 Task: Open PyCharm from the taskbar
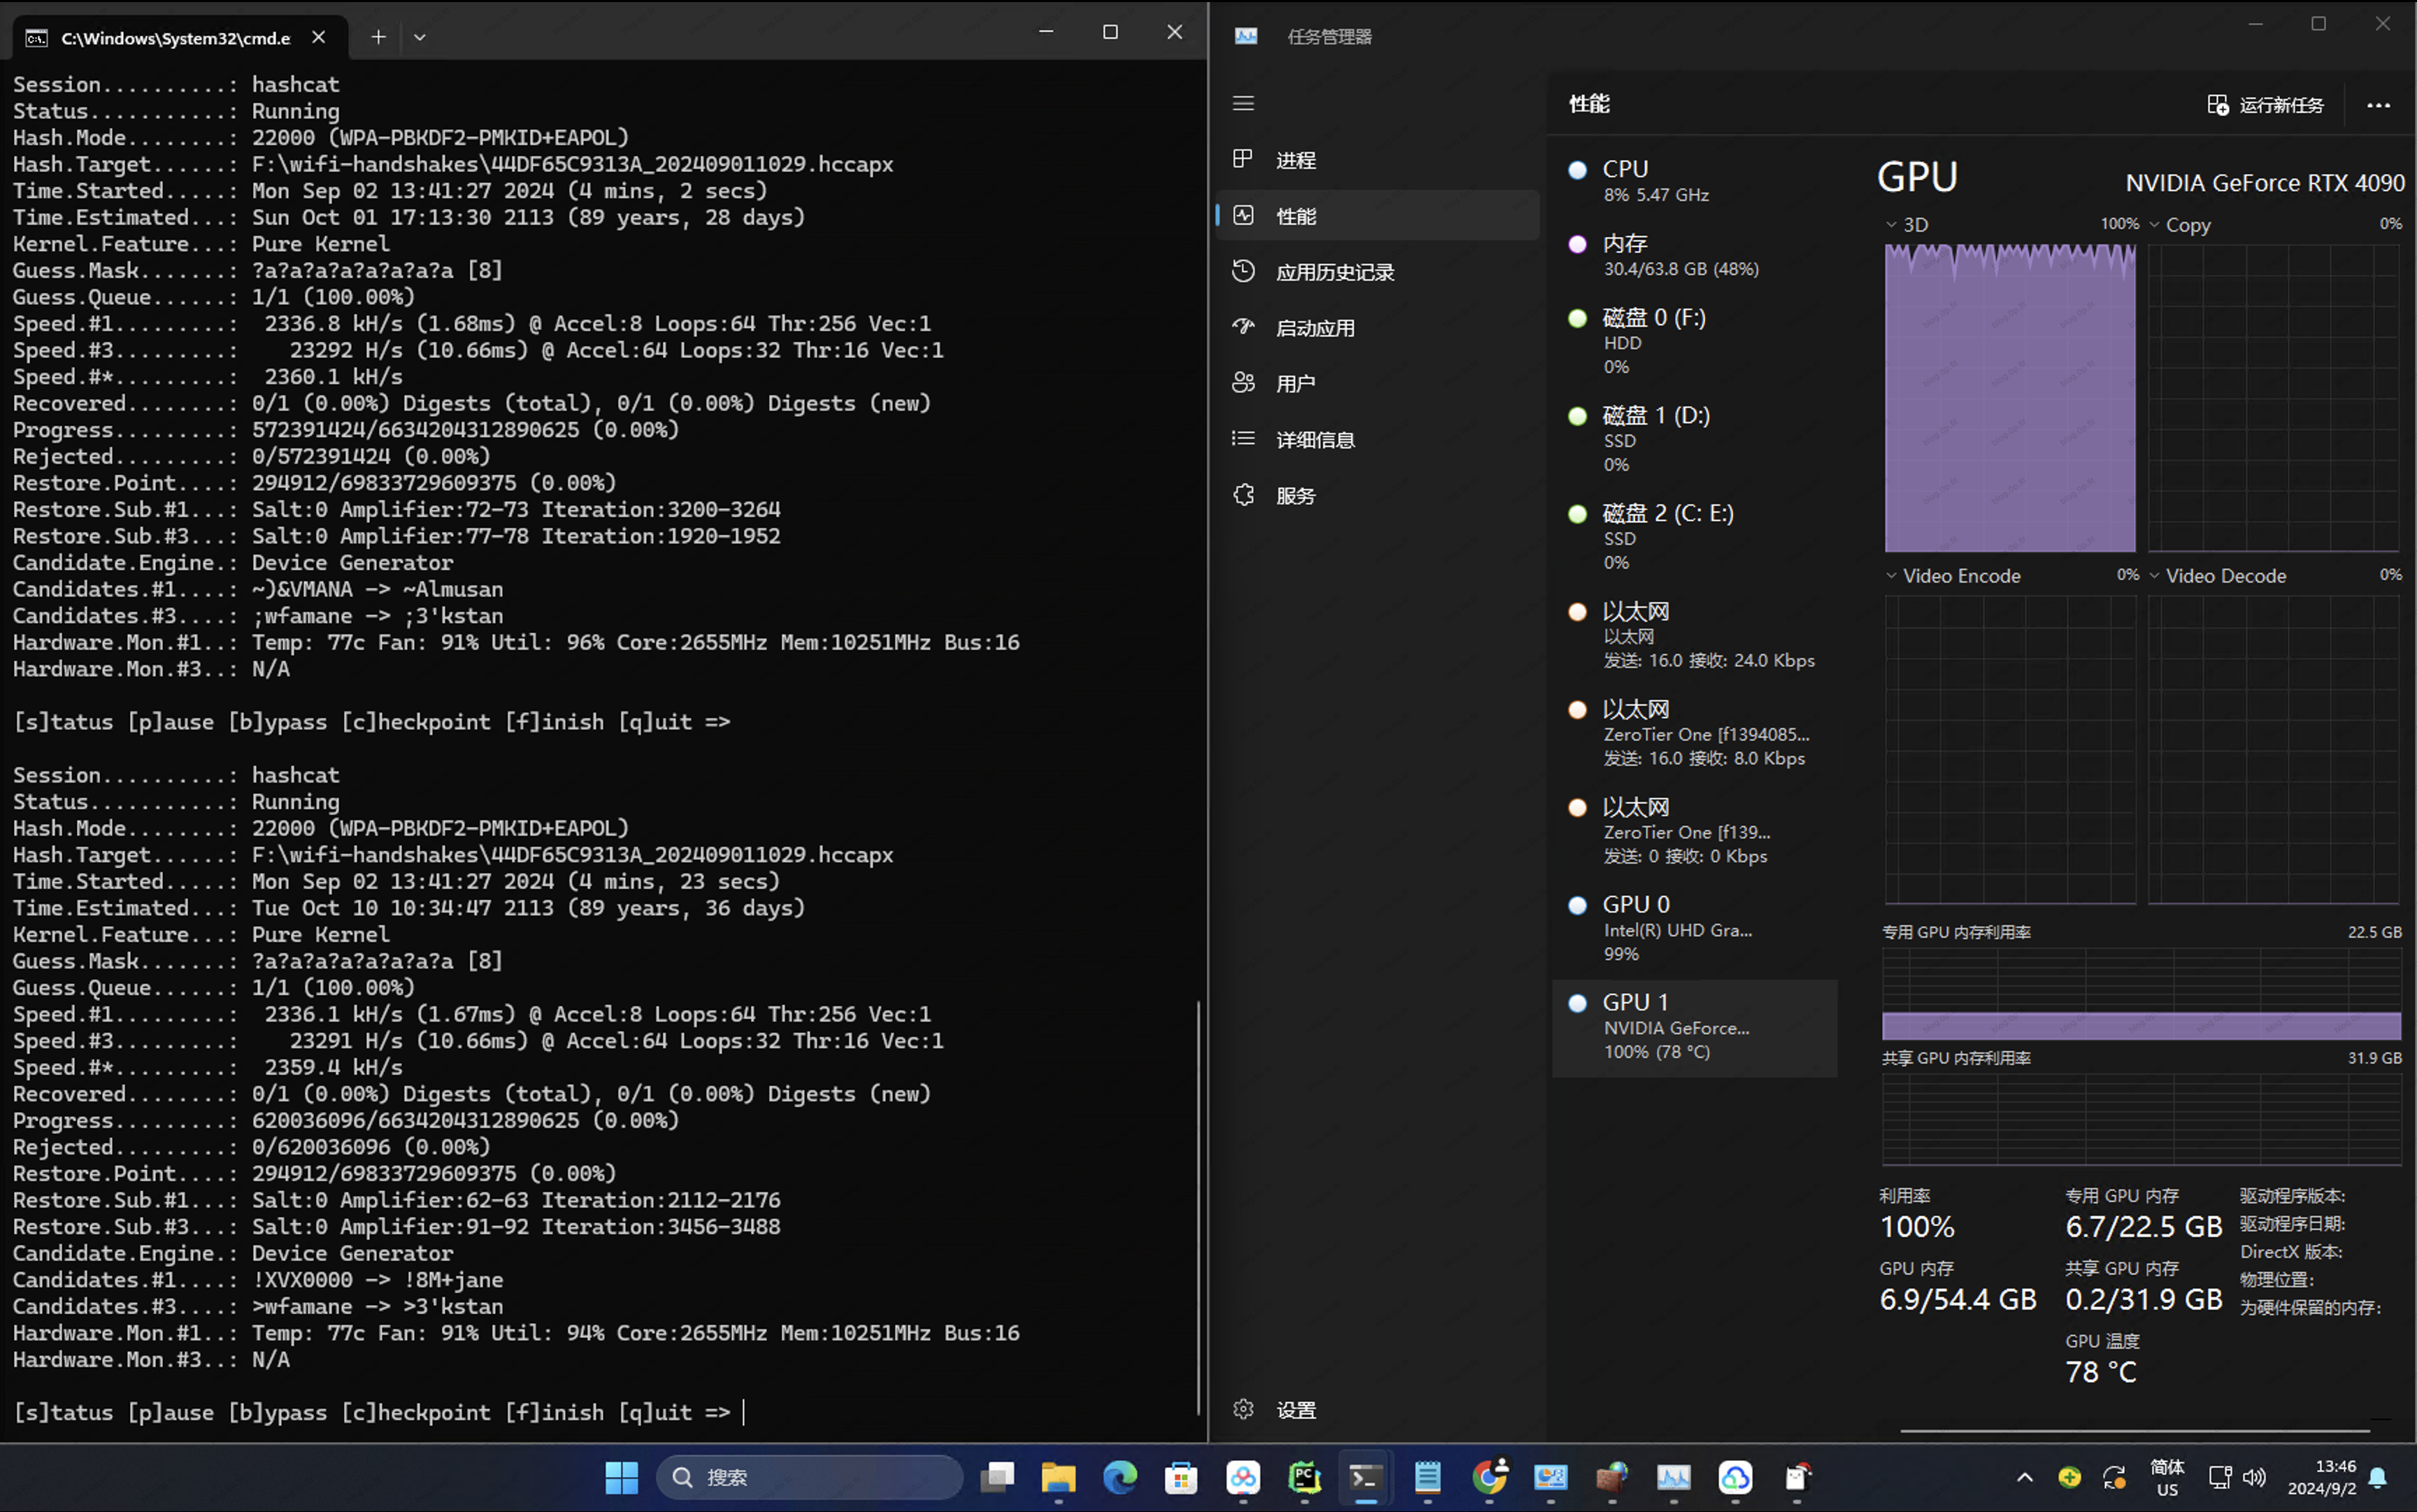click(x=1304, y=1477)
